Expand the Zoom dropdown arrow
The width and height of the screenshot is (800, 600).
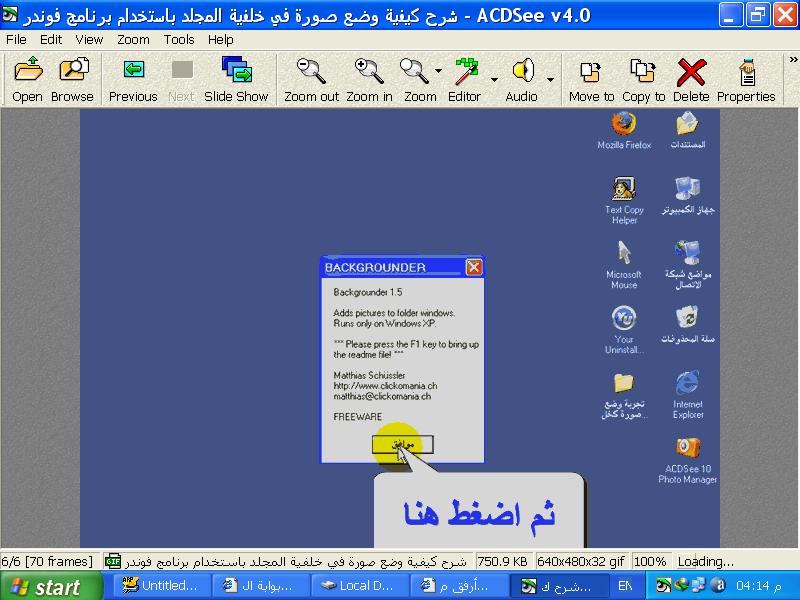[x=439, y=72]
